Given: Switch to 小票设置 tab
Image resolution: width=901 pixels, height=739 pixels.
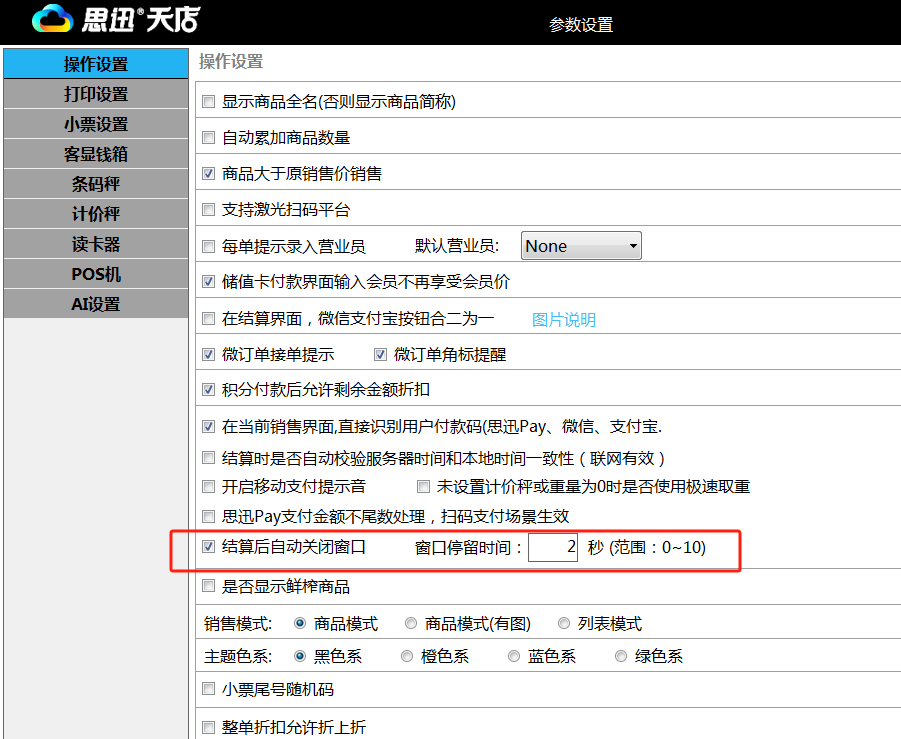Looking at the screenshot, I should (x=96, y=124).
